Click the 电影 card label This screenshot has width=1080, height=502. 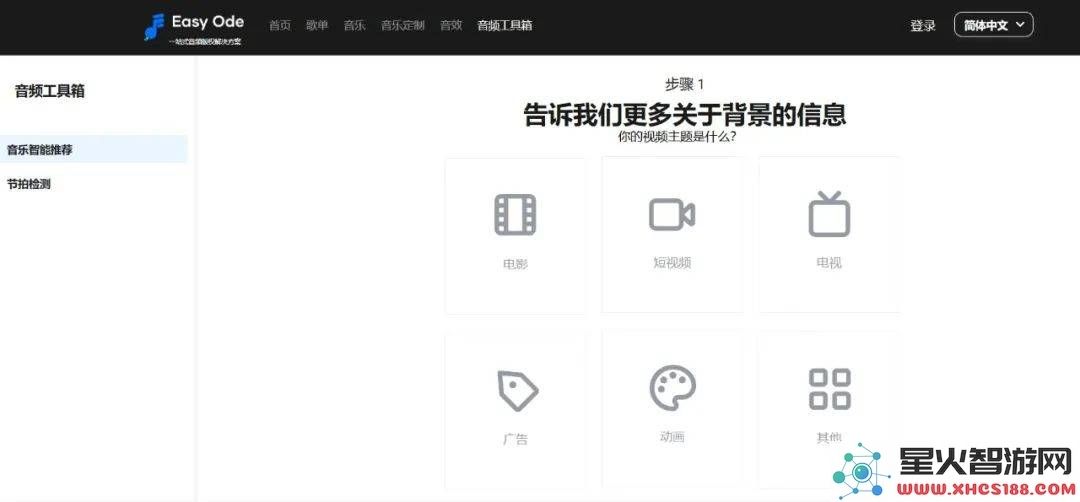click(x=515, y=264)
